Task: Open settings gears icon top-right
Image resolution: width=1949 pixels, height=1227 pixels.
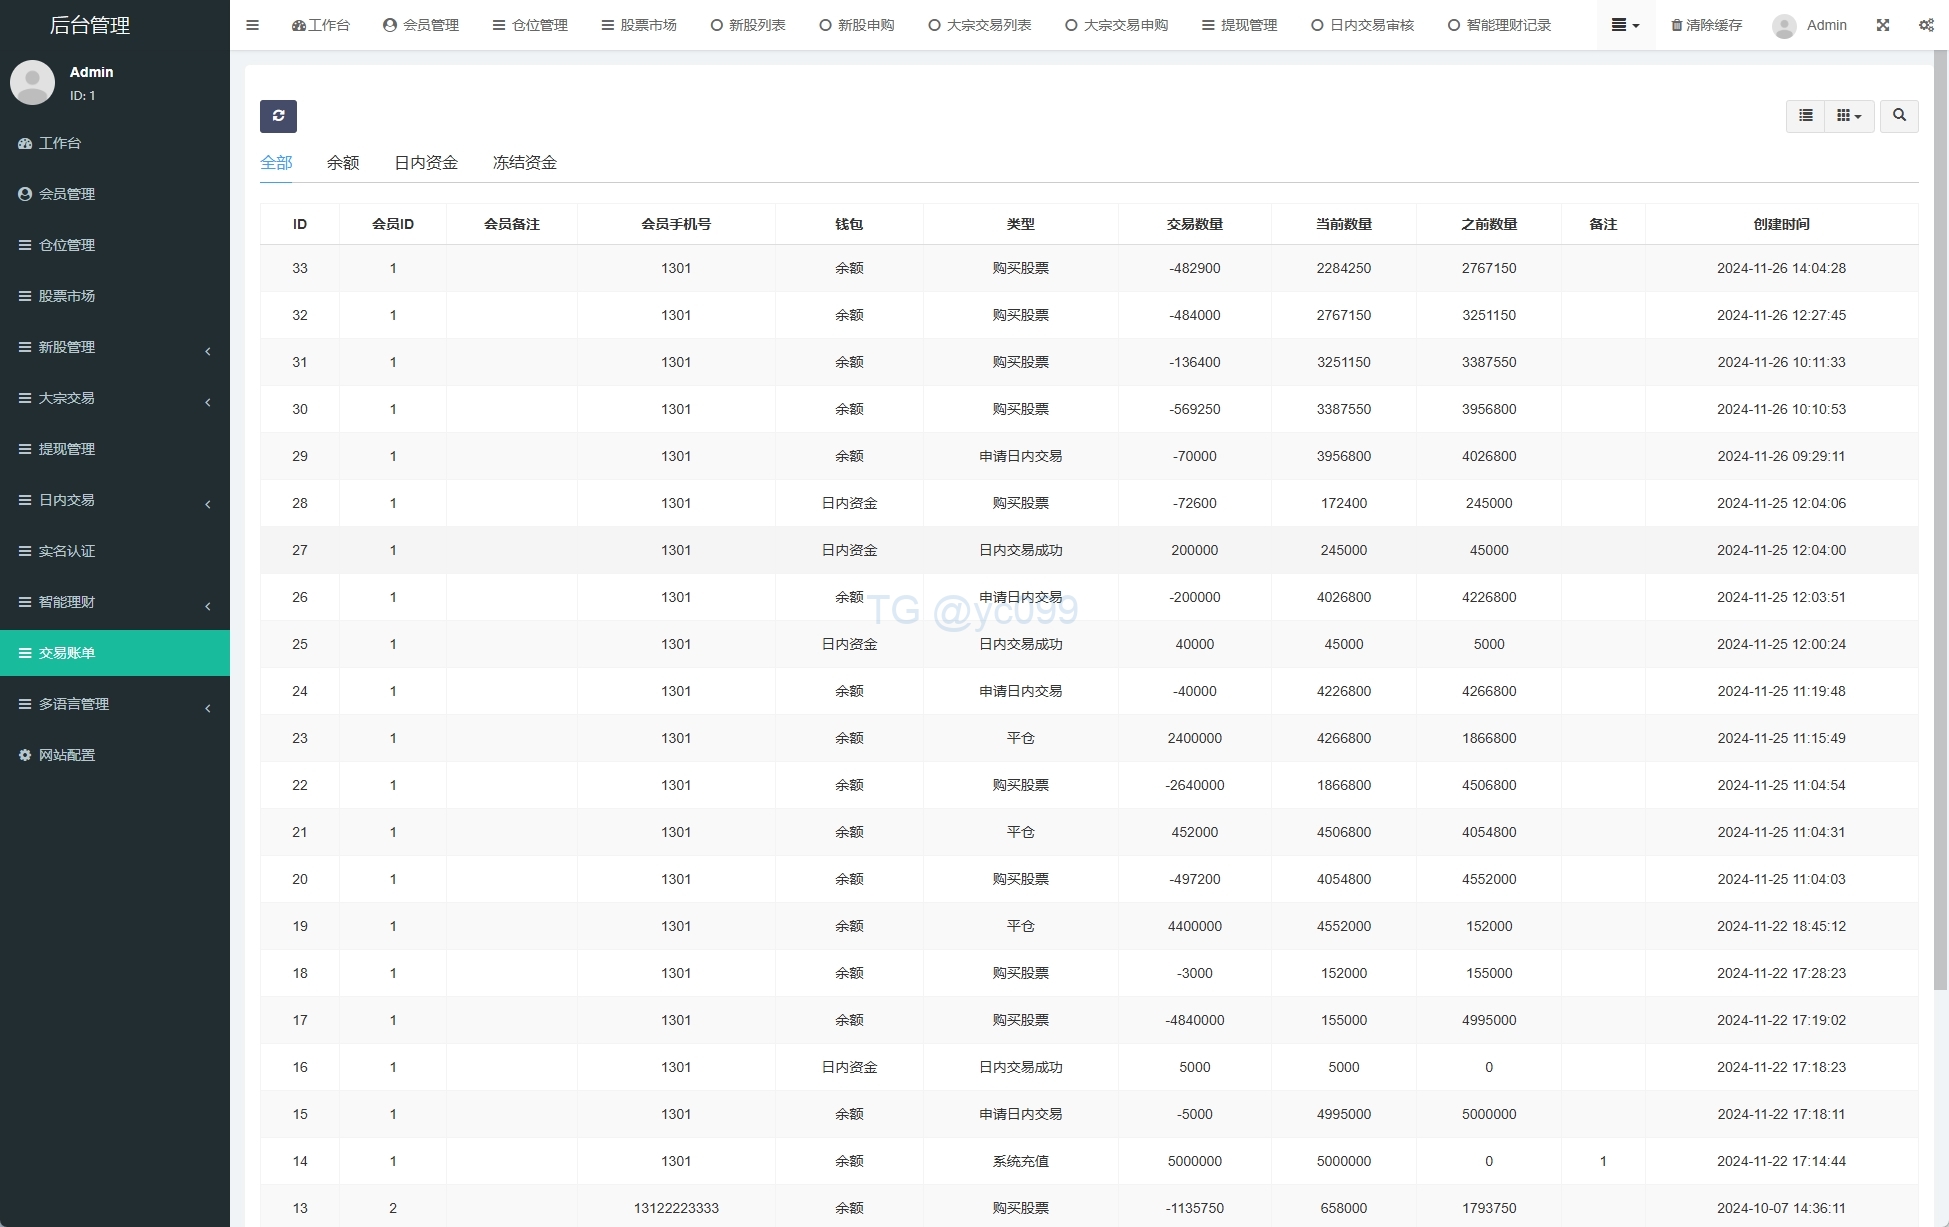Action: (1926, 25)
